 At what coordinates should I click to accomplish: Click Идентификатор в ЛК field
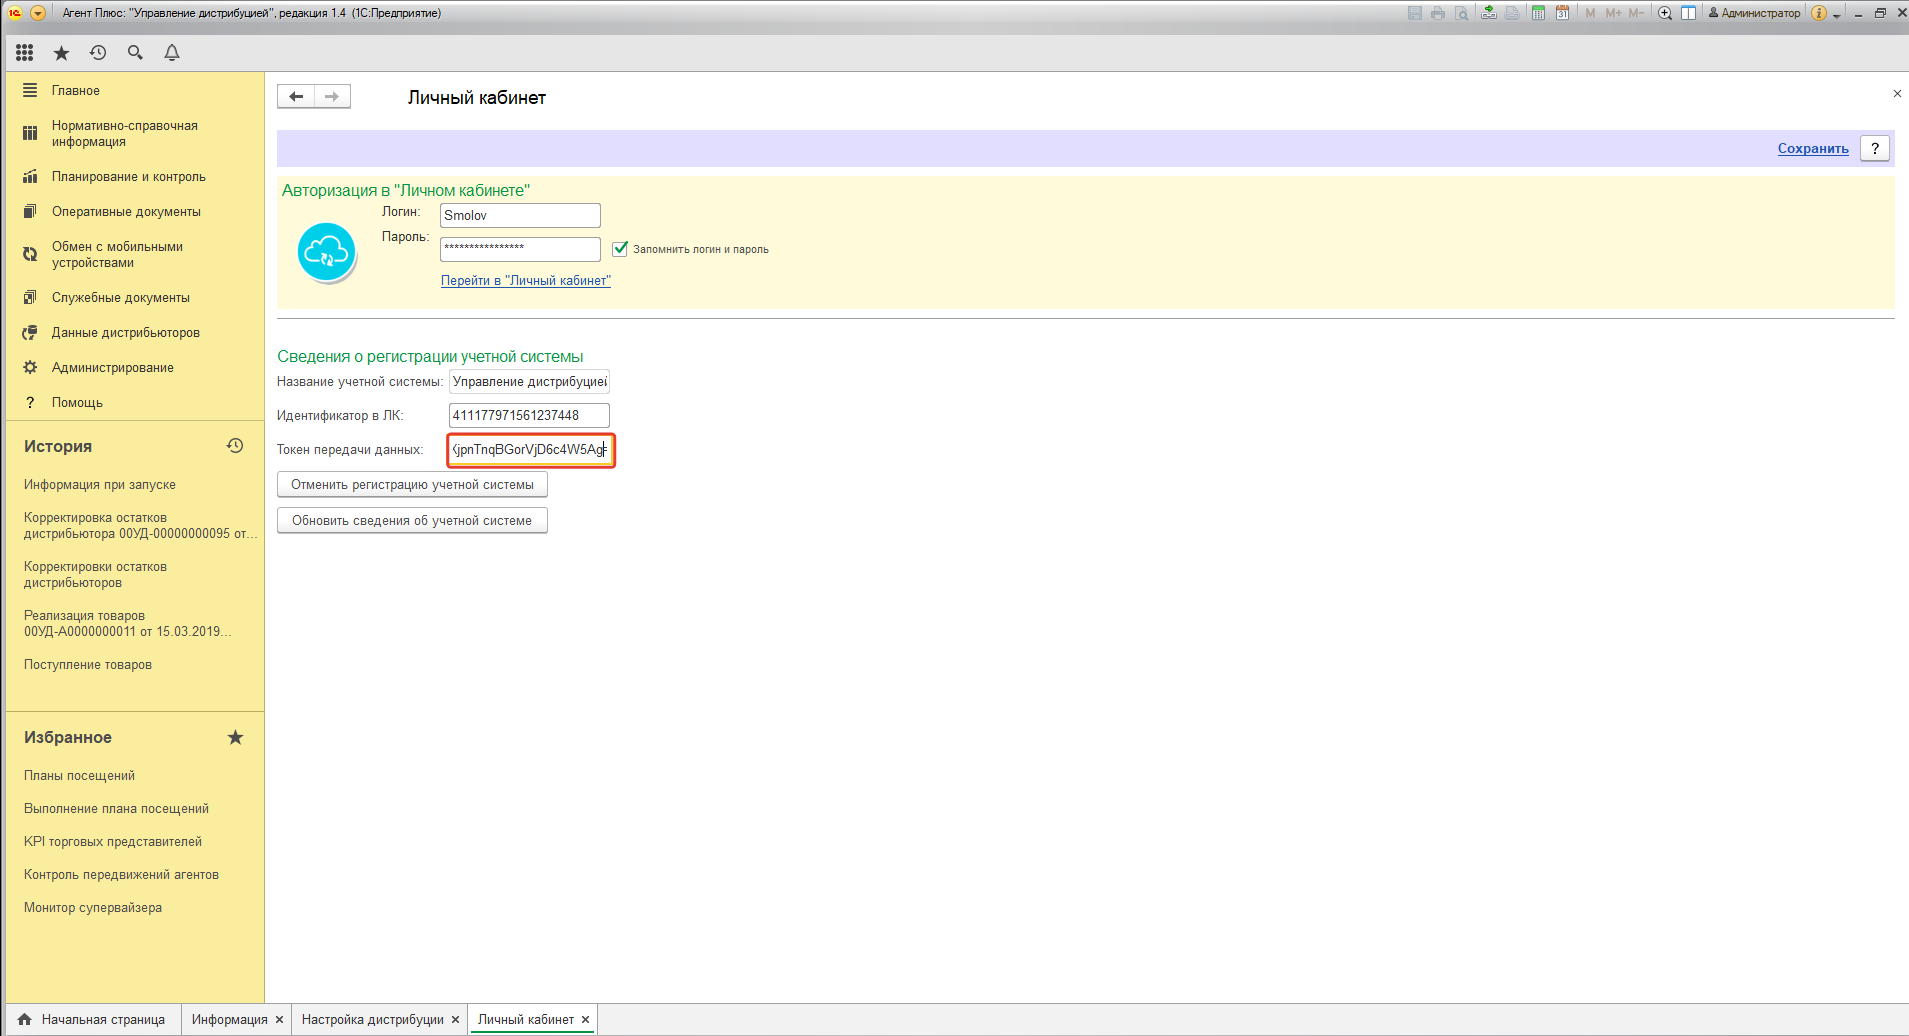529,415
